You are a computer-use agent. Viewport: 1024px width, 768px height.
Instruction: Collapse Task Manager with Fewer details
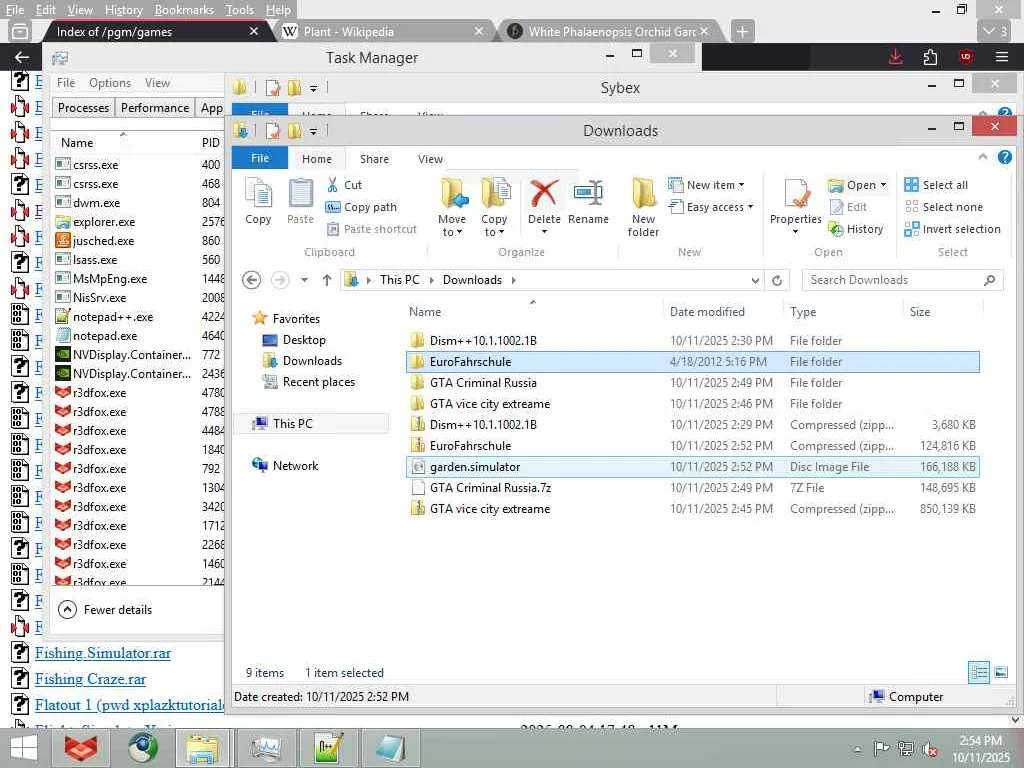tap(105, 610)
